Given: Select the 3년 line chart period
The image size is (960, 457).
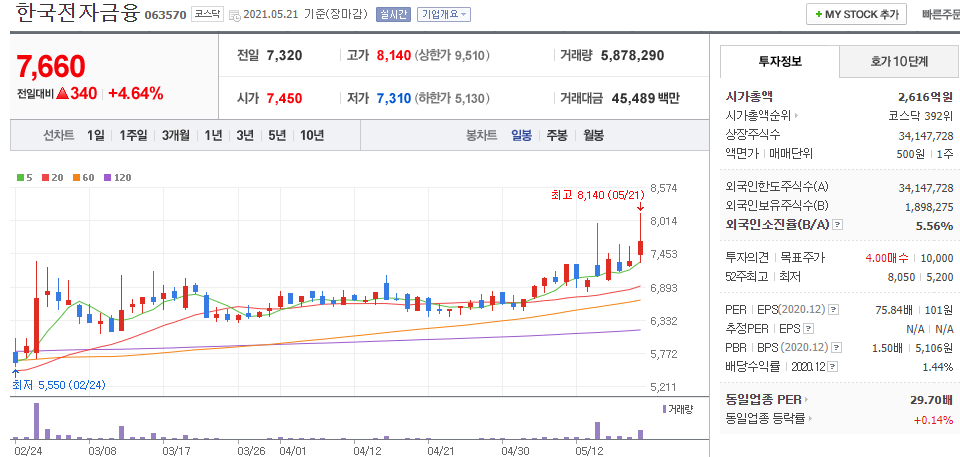Looking at the screenshot, I should point(245,135).
